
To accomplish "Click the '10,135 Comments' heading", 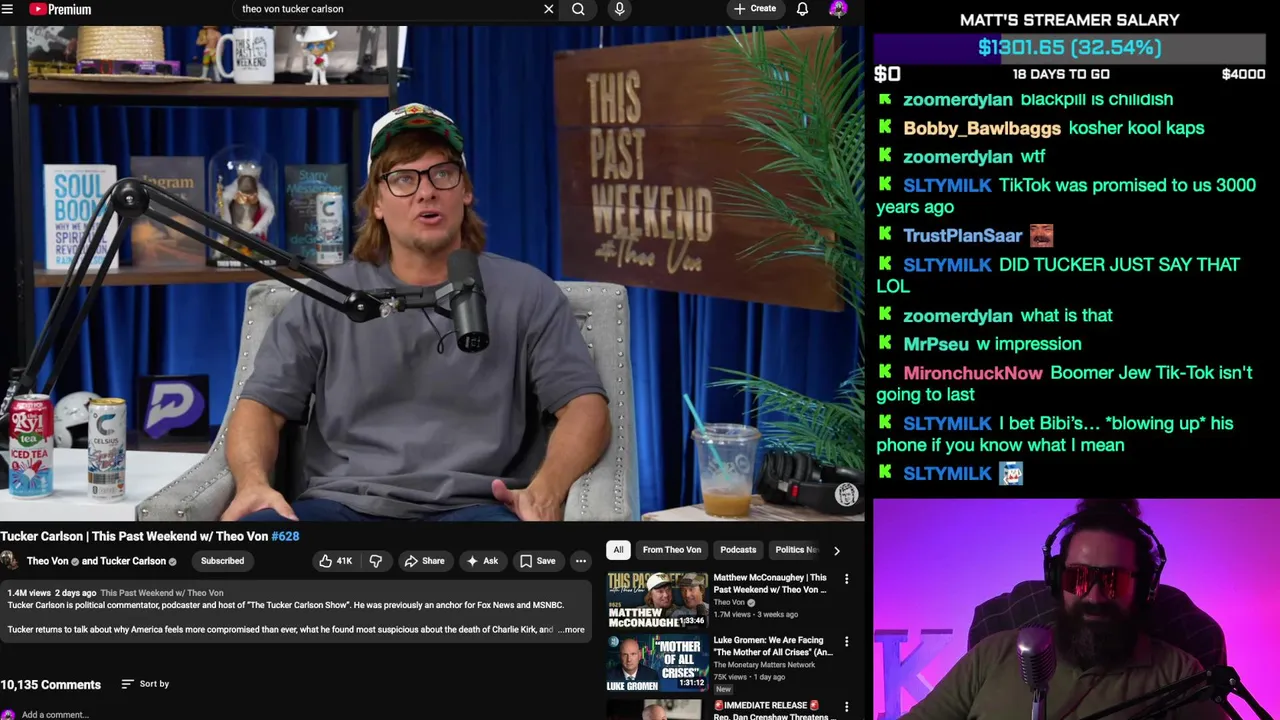I will coord(51,685).
